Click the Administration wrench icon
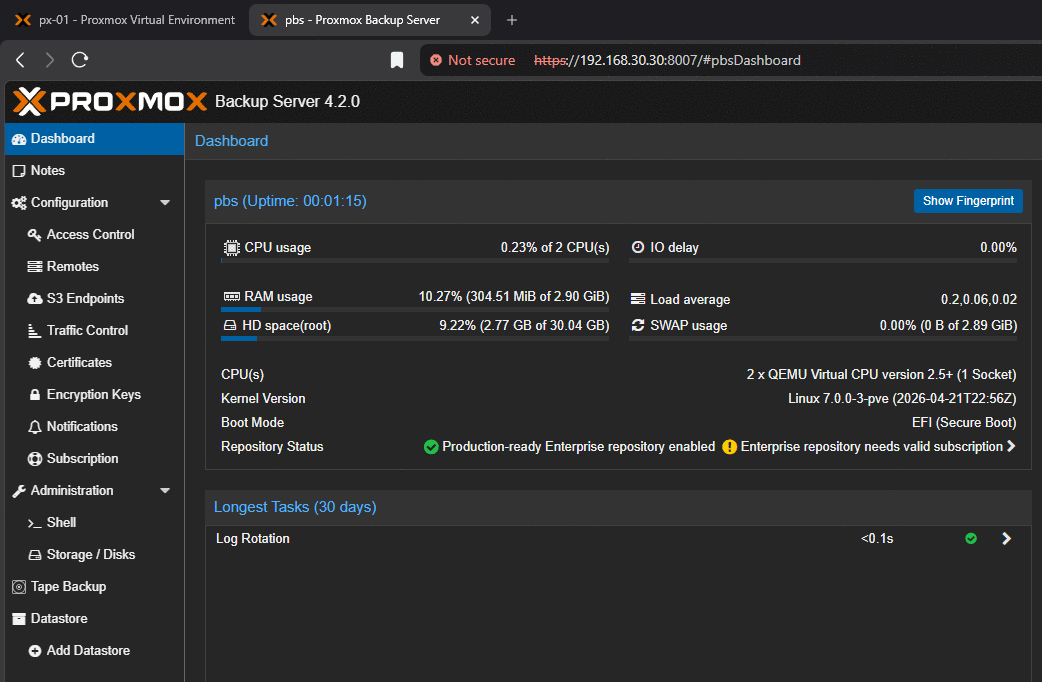 [19, 491]
